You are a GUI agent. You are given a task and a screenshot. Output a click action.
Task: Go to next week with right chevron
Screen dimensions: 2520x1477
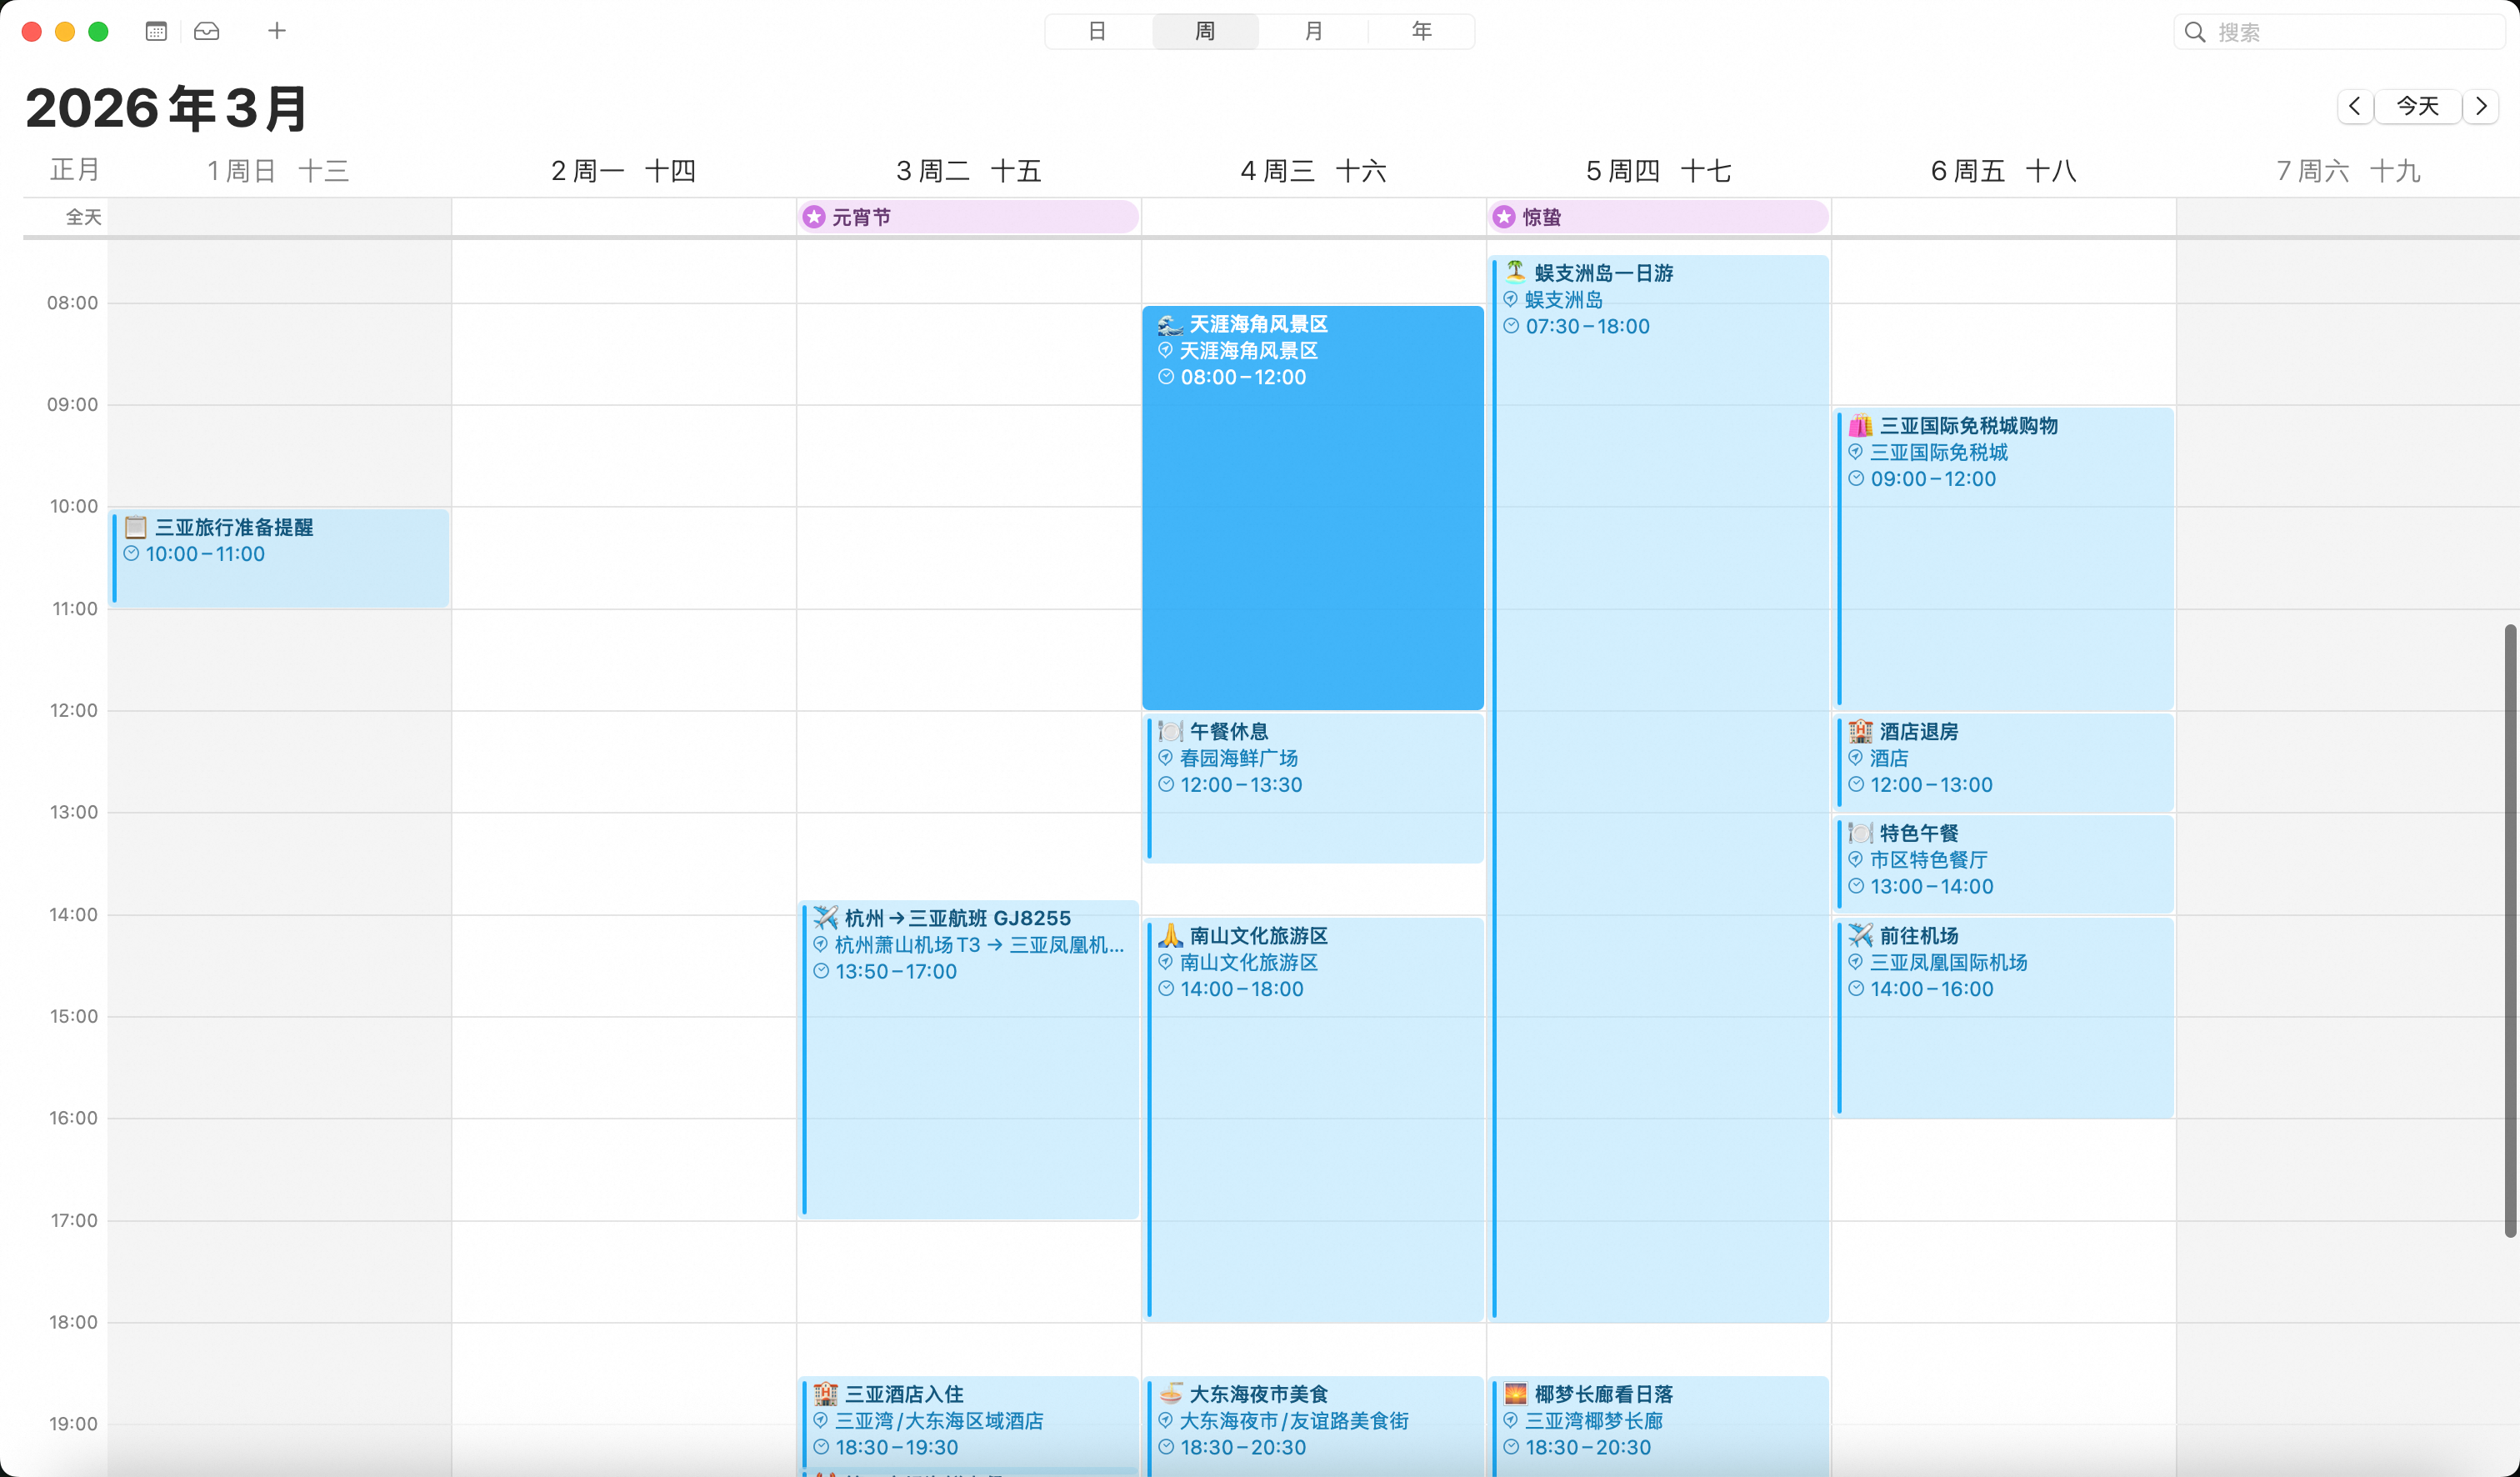point(2481,106)
